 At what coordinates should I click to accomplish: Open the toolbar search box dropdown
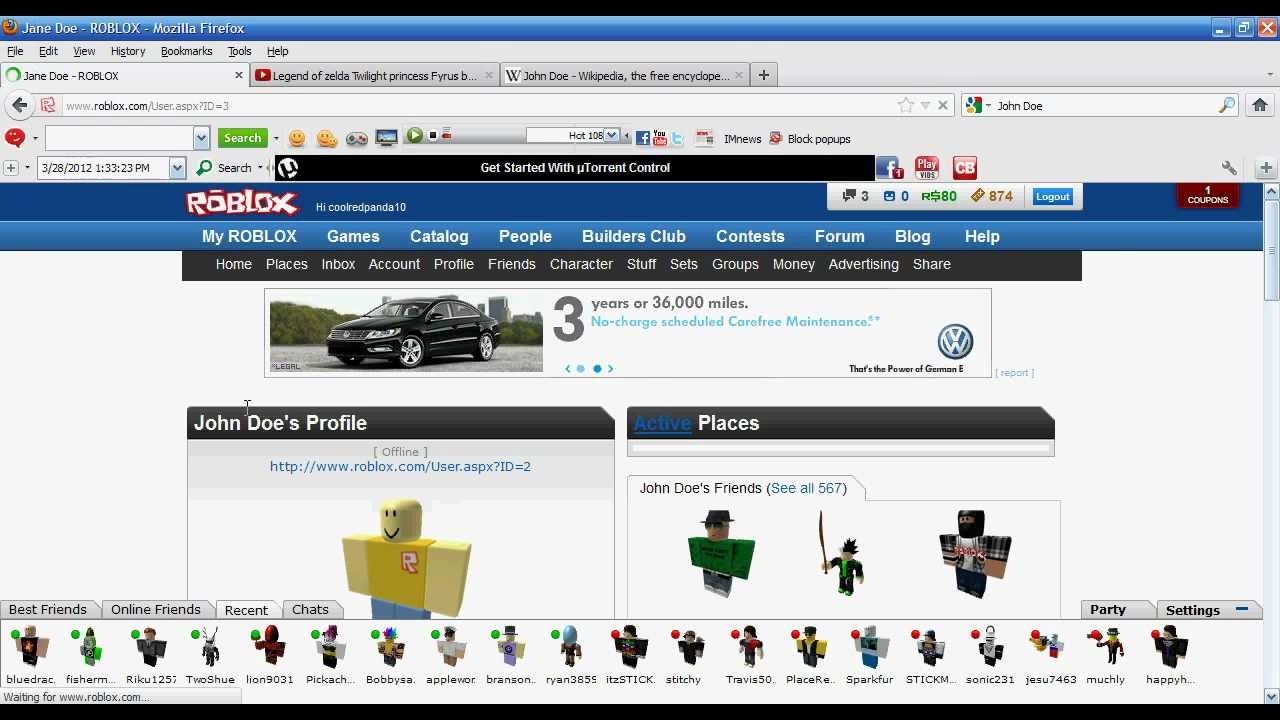tap(201, 138)
